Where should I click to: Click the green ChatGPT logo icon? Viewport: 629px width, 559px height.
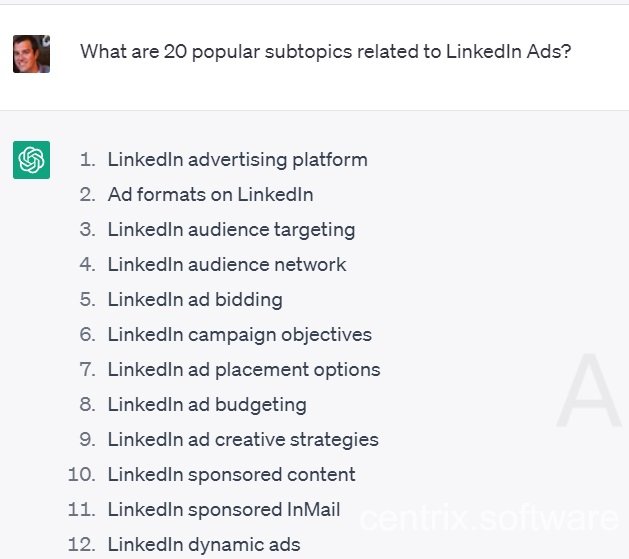(x=31, y=160)
